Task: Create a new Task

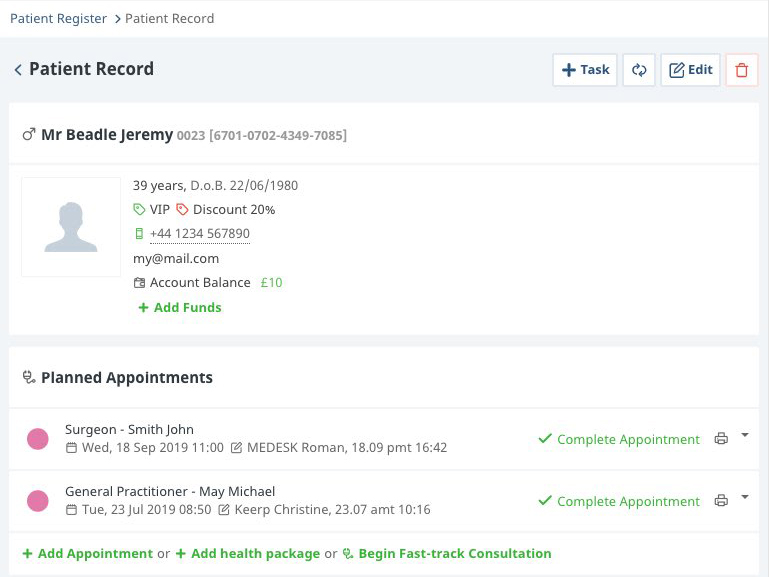Action: click(x=585, y=70)
